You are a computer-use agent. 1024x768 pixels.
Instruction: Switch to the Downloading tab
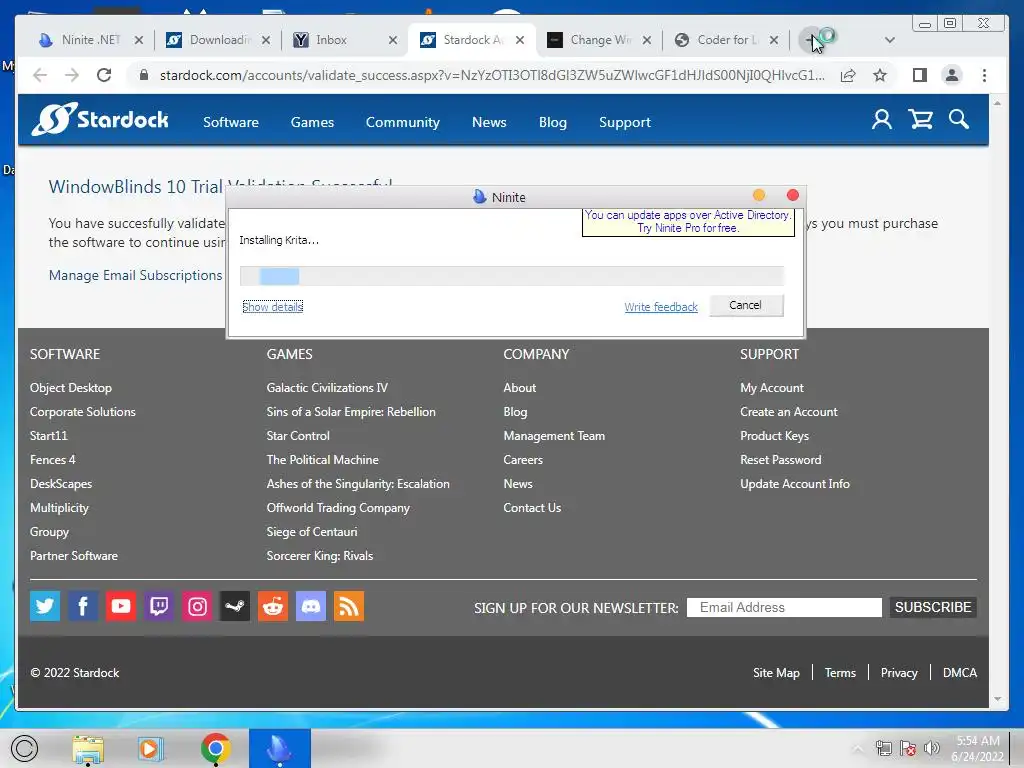pos(219,40)
